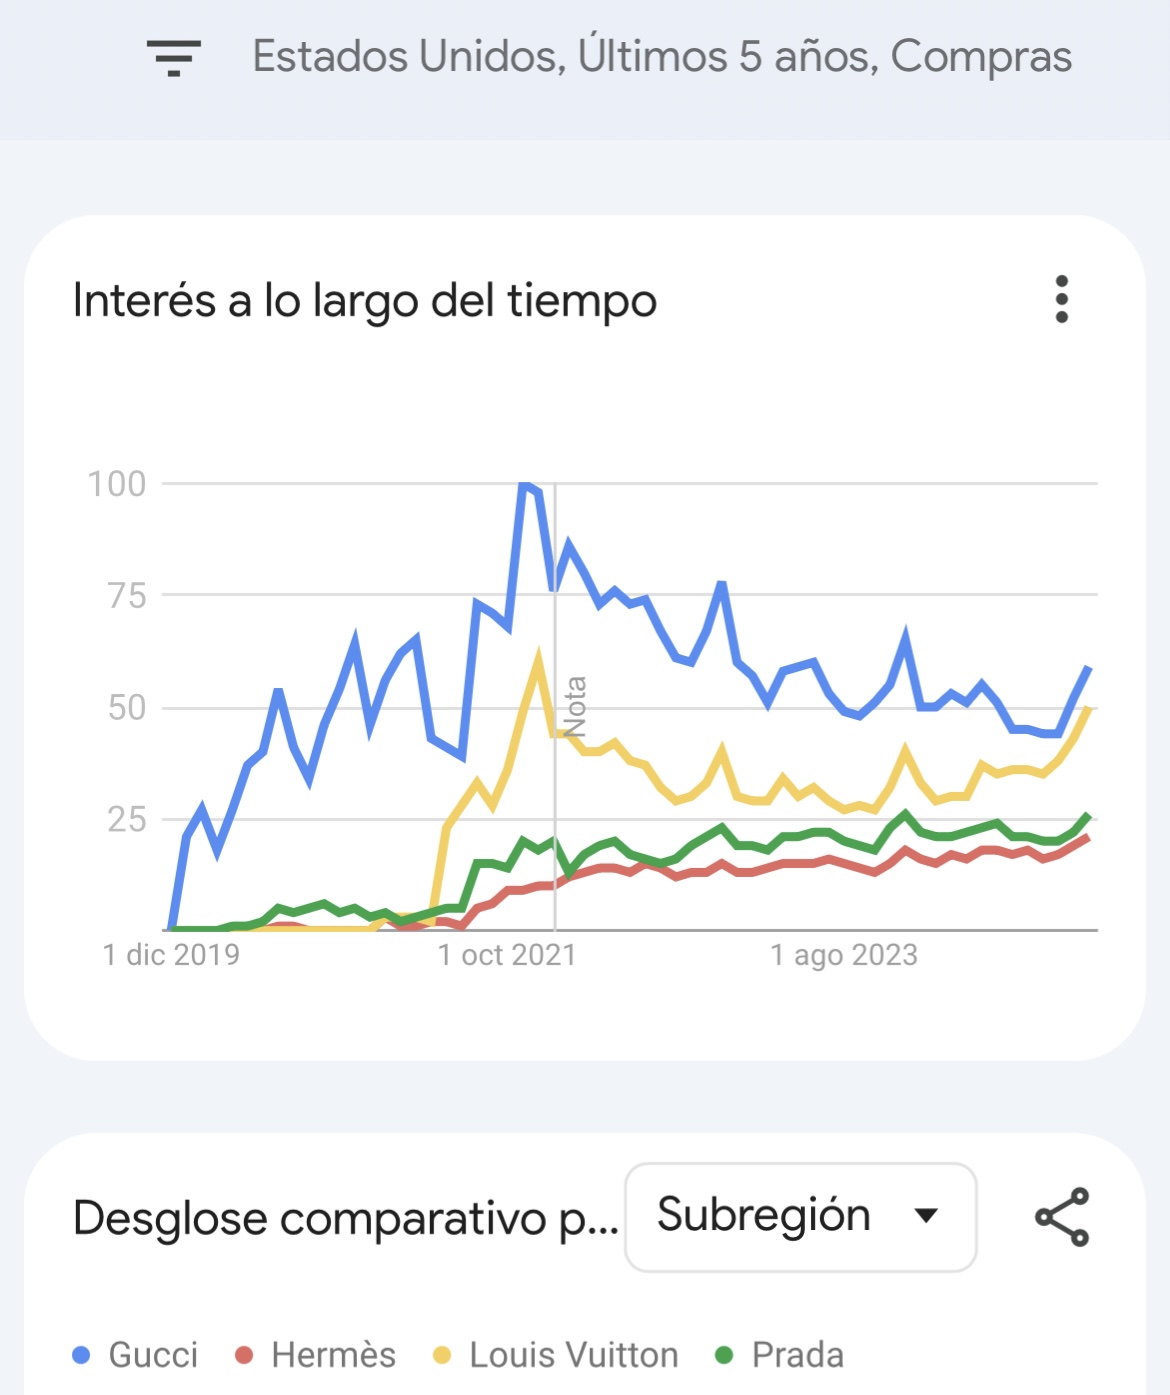This screenshot has width=1170, height=1395.
Task: Open three-dot menu of interest chart
Action: [x=1062, y=299]
